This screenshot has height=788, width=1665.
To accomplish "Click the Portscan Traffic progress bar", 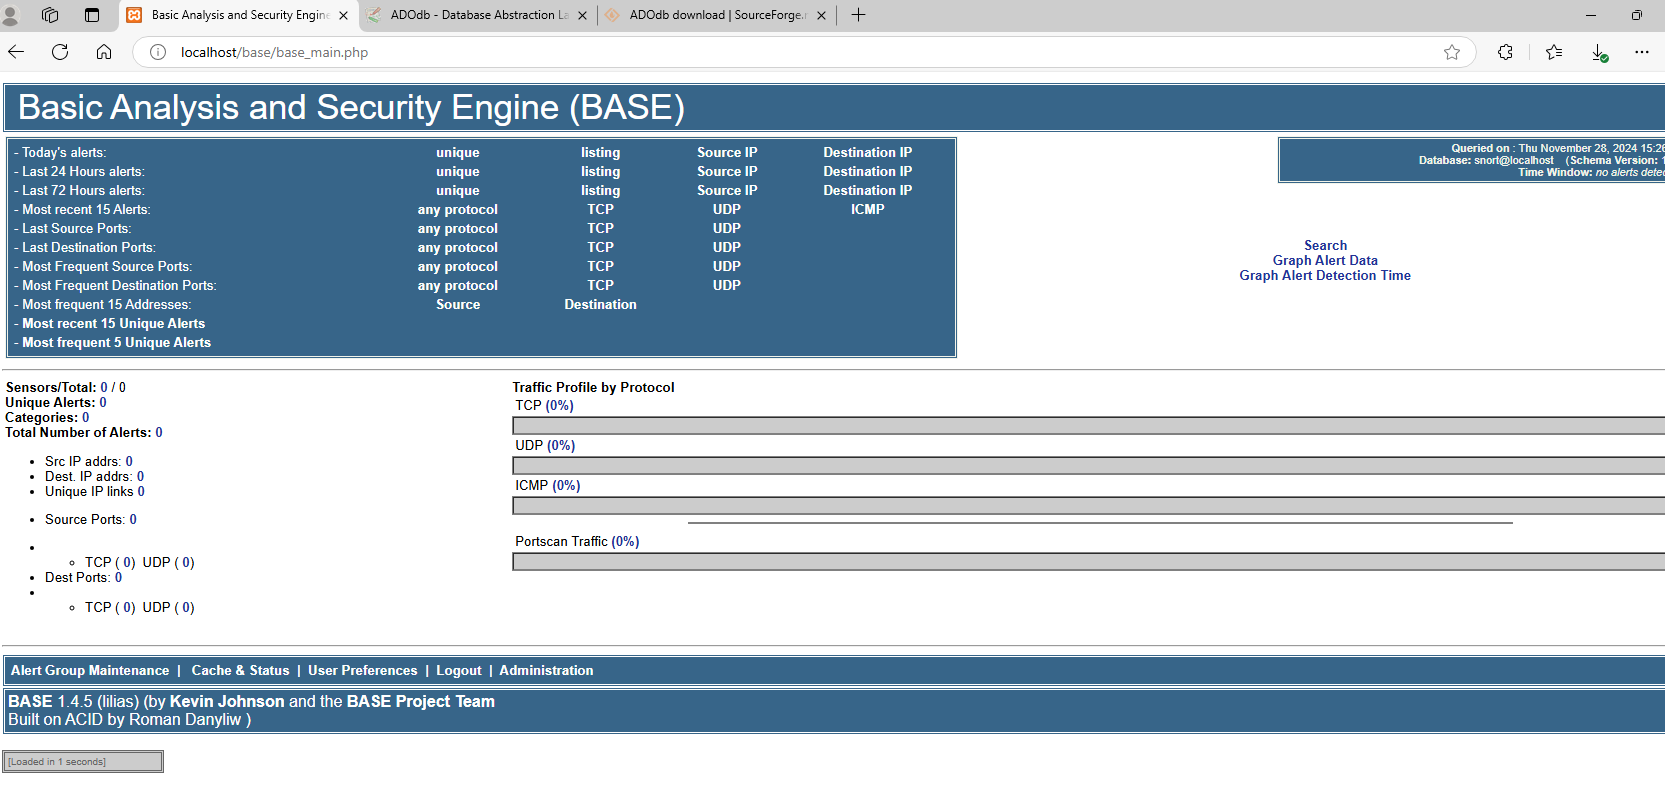I will point(1088,561).
